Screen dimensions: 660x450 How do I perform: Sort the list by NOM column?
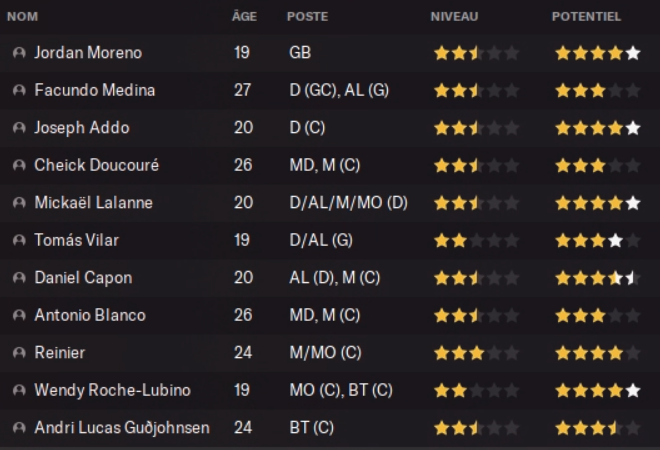22,17
